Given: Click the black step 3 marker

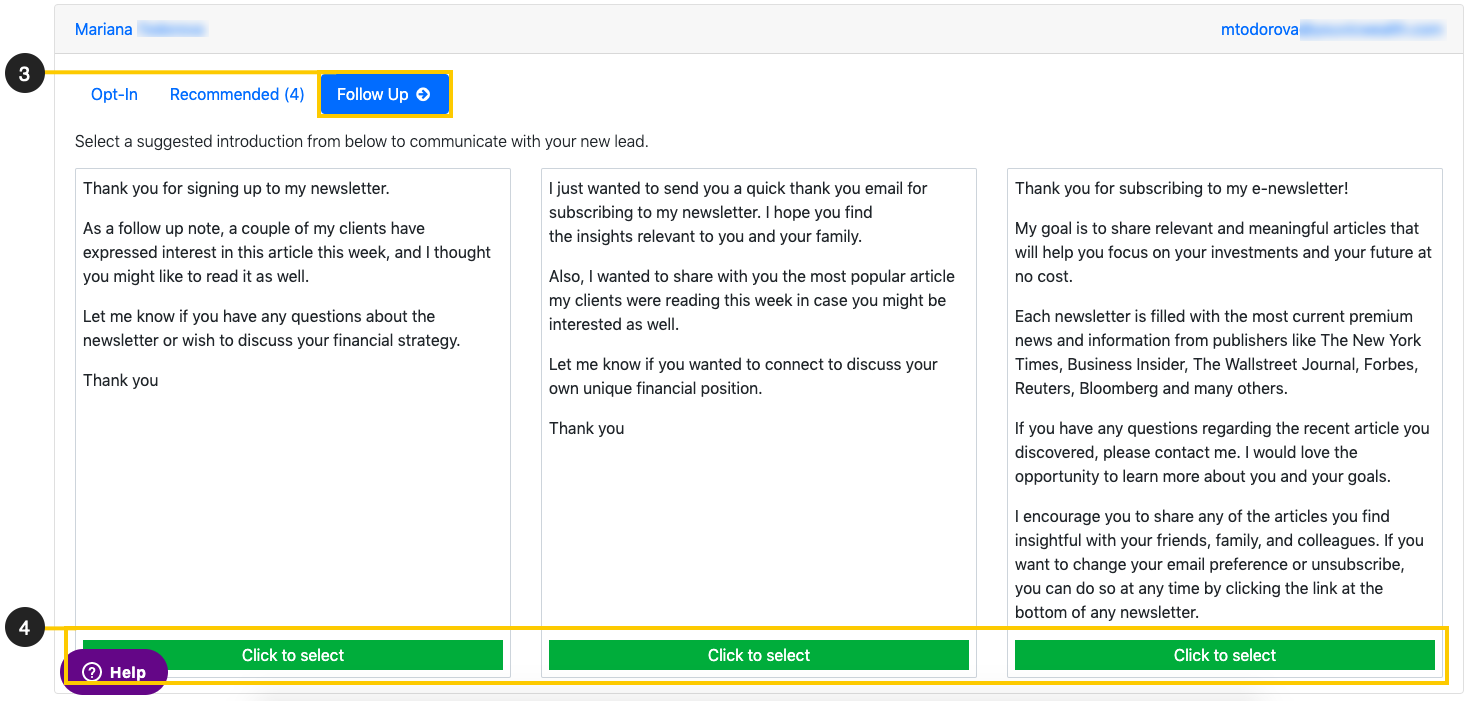Looking at the screenshot, I should [x=25, y=73].
